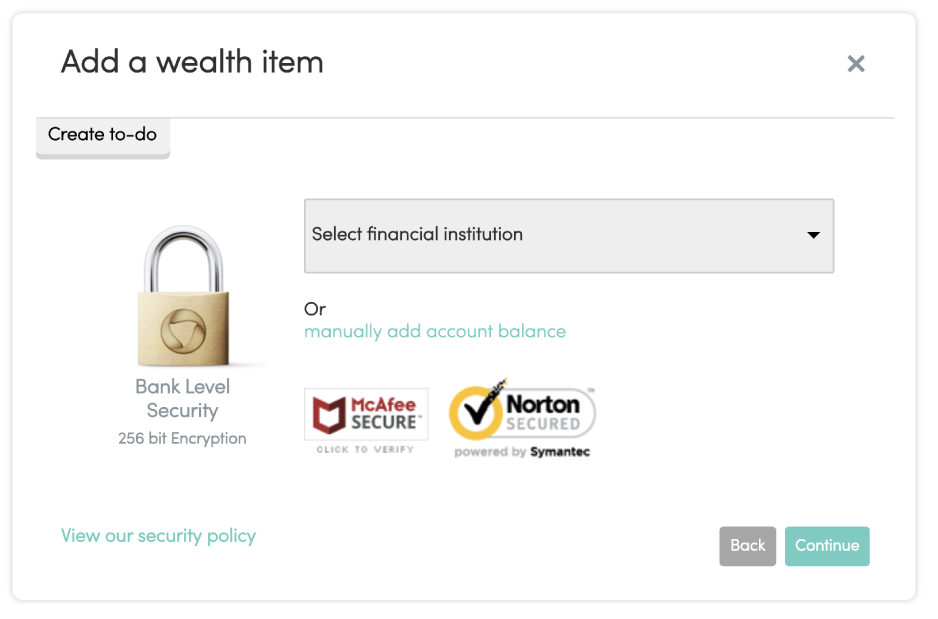This screenshot has width=938, height=619.
Task: Click the powered by Symantec text
Action: tap(522, 452)
